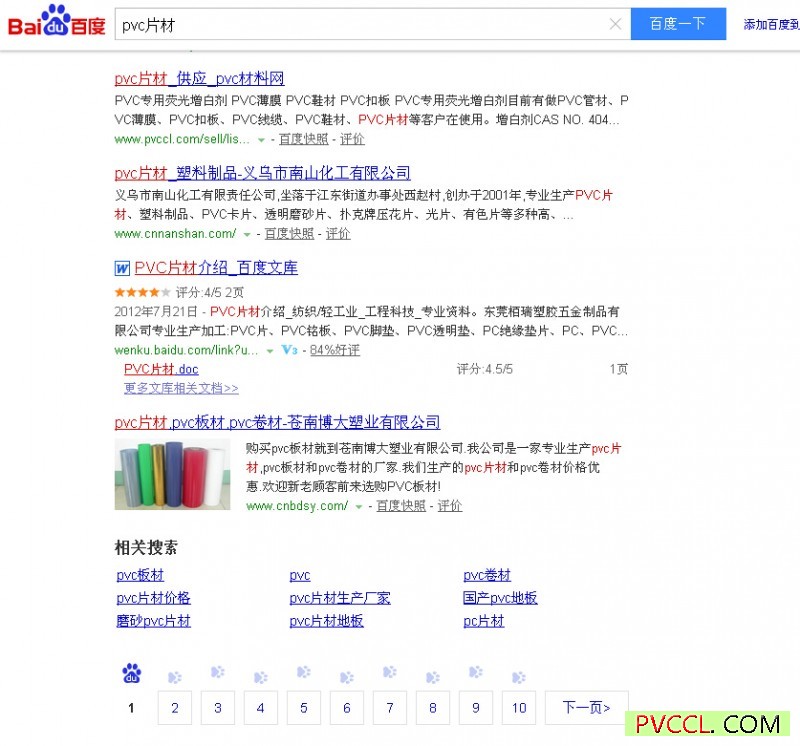Select related search 国产pvc地板
Viewport: 800px width, 746px height.
[500, 599]
